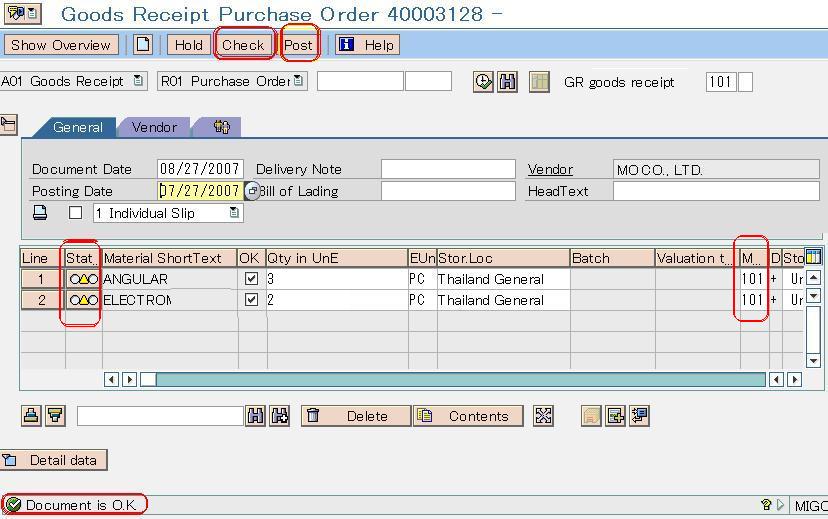828x519 pixels.
Task: Open Help from the toolbar
Action: tap(368, 45)
